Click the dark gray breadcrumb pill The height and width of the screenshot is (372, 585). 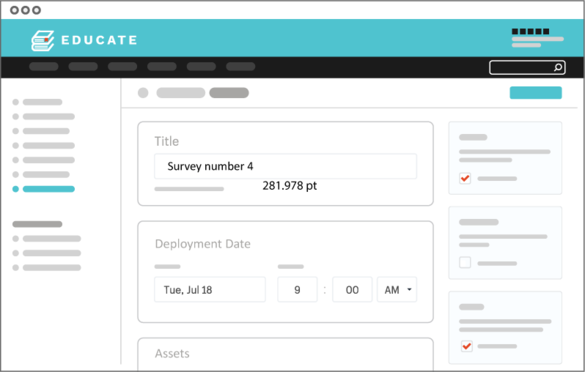(x=229, y=93)
